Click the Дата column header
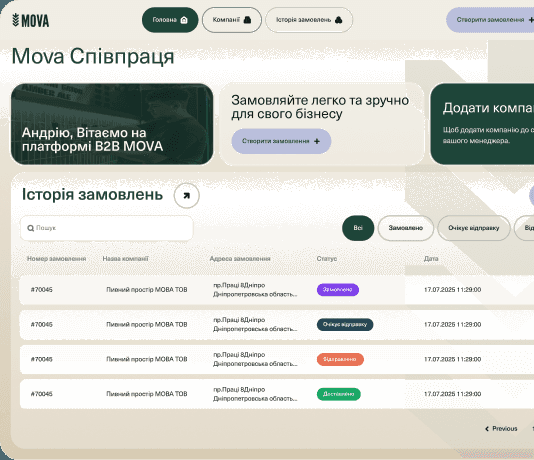The height and width of the screenshot is (460, 534). (x=431, y=259)
